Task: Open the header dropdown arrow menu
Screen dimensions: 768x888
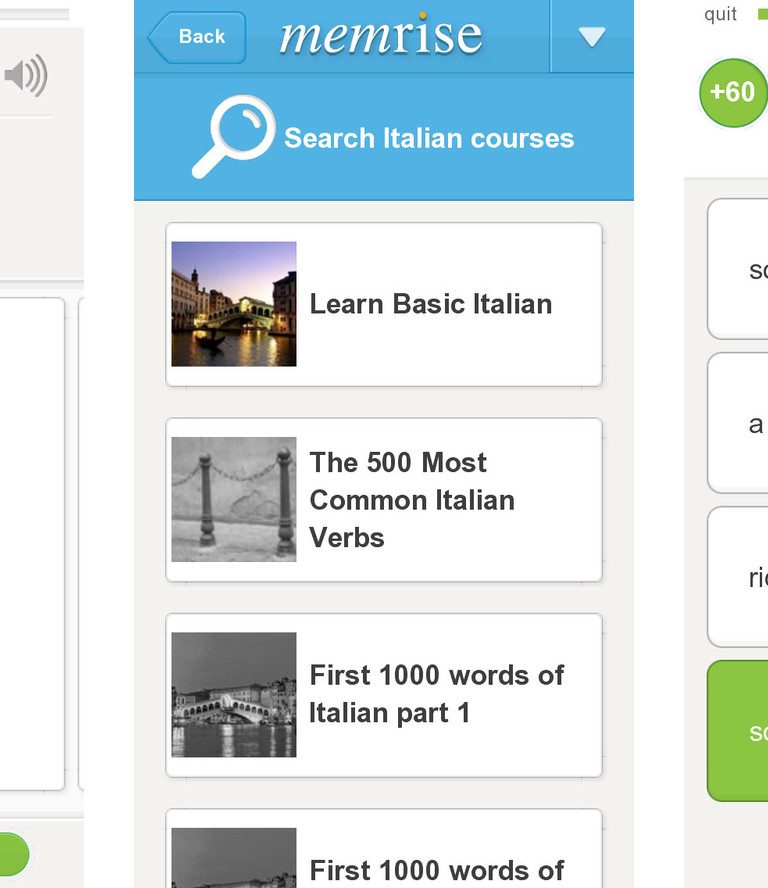Action: (x=592, y=37)
